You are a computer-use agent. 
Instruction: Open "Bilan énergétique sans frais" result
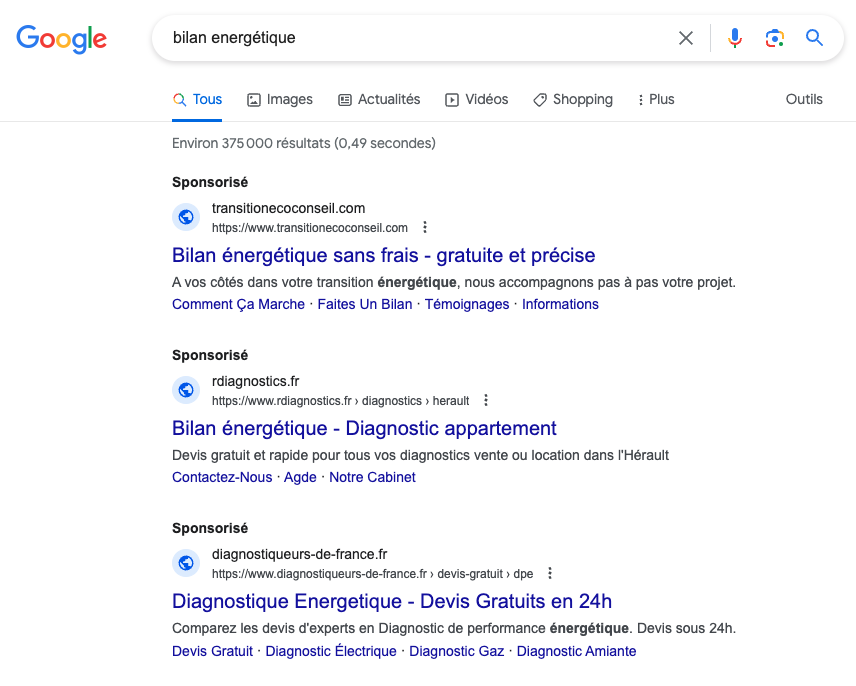[x=383, y=255]
